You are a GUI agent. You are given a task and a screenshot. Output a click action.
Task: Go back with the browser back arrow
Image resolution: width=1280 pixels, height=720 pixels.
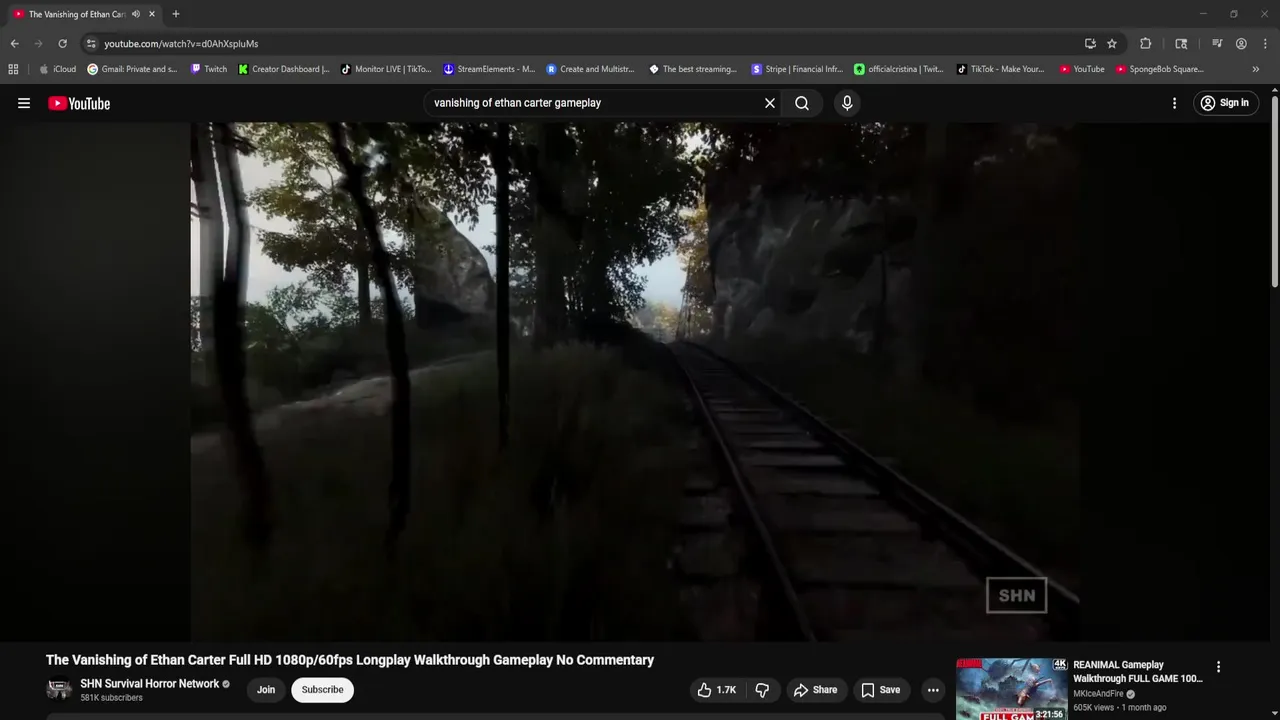tap(14, 44)
